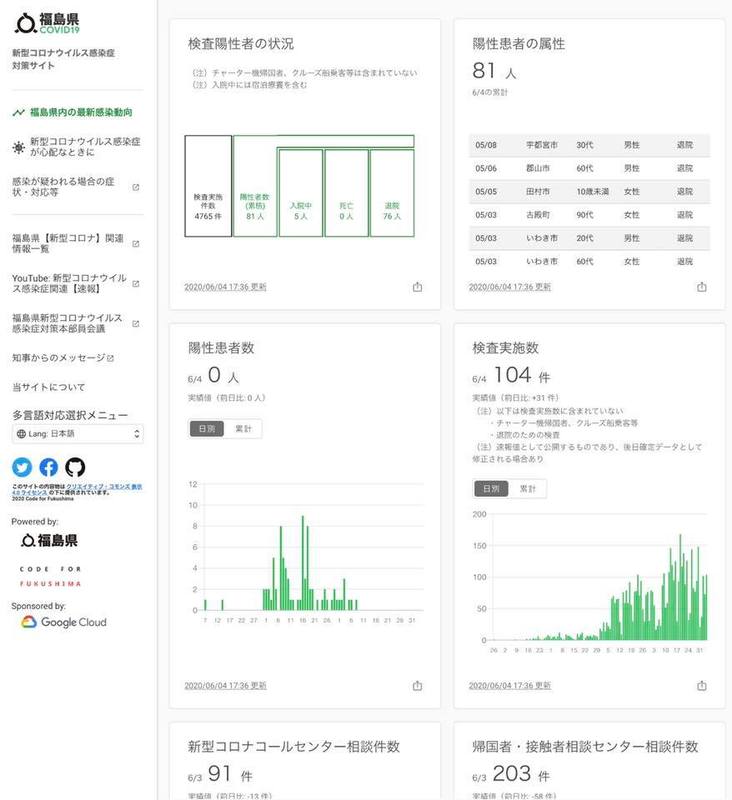Select the 05/03 古殿町 patient row
The height and width of the screenshot is (800, 732).
[x=589, y=215]
